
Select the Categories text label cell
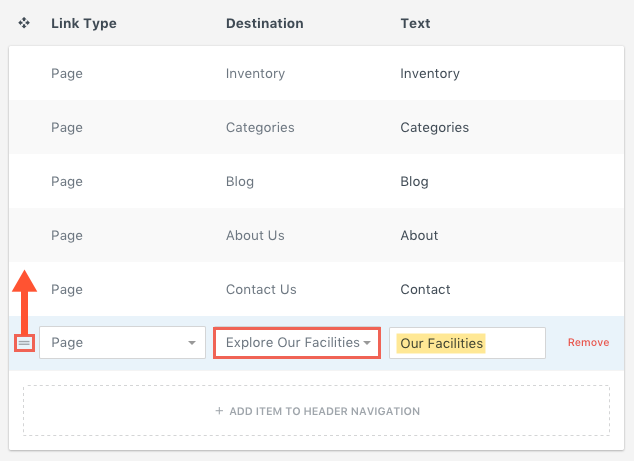point(435,127)
